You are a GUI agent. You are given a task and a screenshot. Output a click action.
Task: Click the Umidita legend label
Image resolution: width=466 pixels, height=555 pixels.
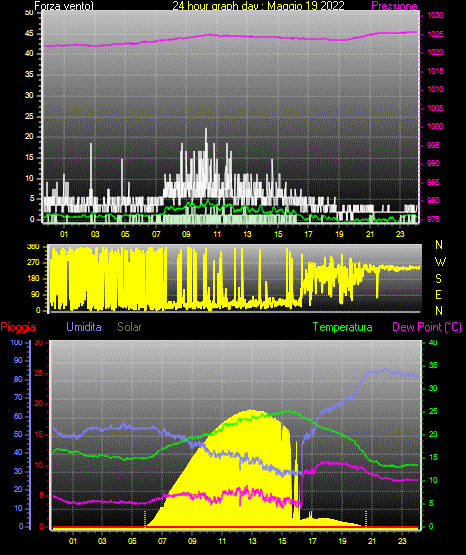[x=84, y=327]
